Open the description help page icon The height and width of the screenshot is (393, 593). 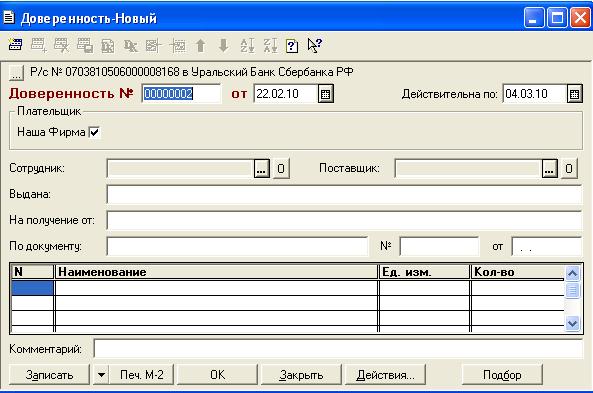tap(292, 46)
